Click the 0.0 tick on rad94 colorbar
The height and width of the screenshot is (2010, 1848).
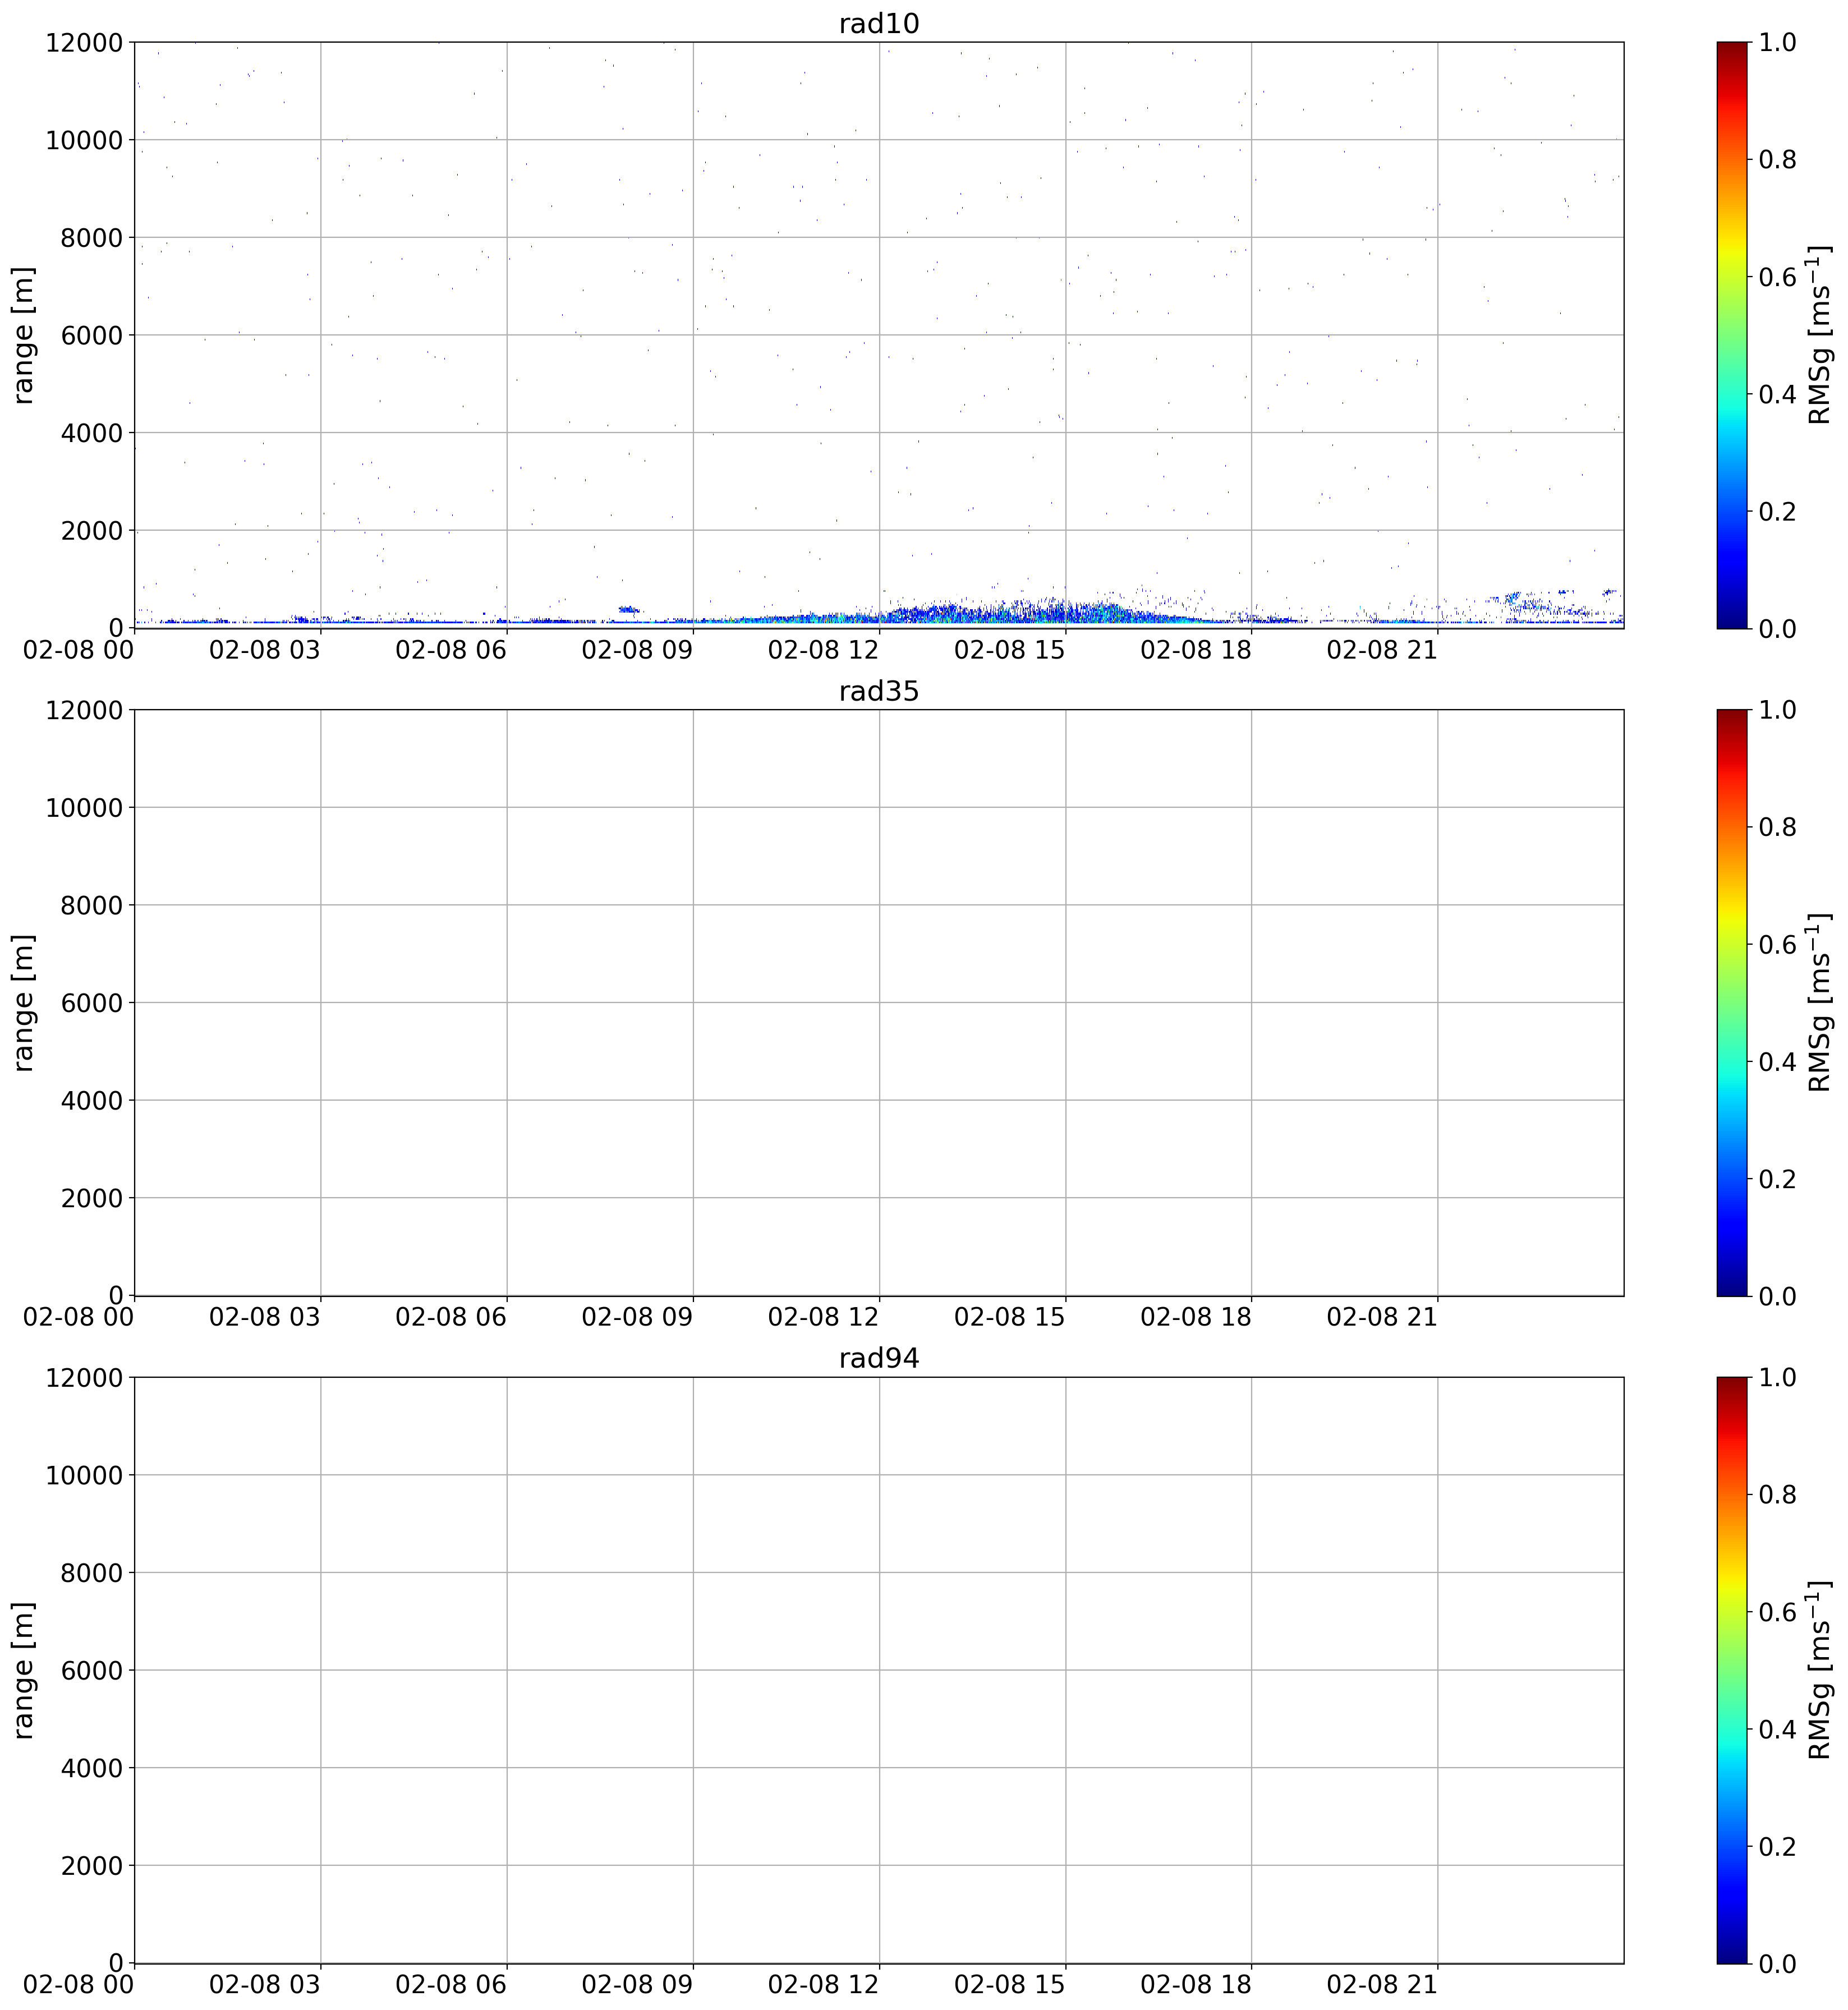(1777, 1963)
